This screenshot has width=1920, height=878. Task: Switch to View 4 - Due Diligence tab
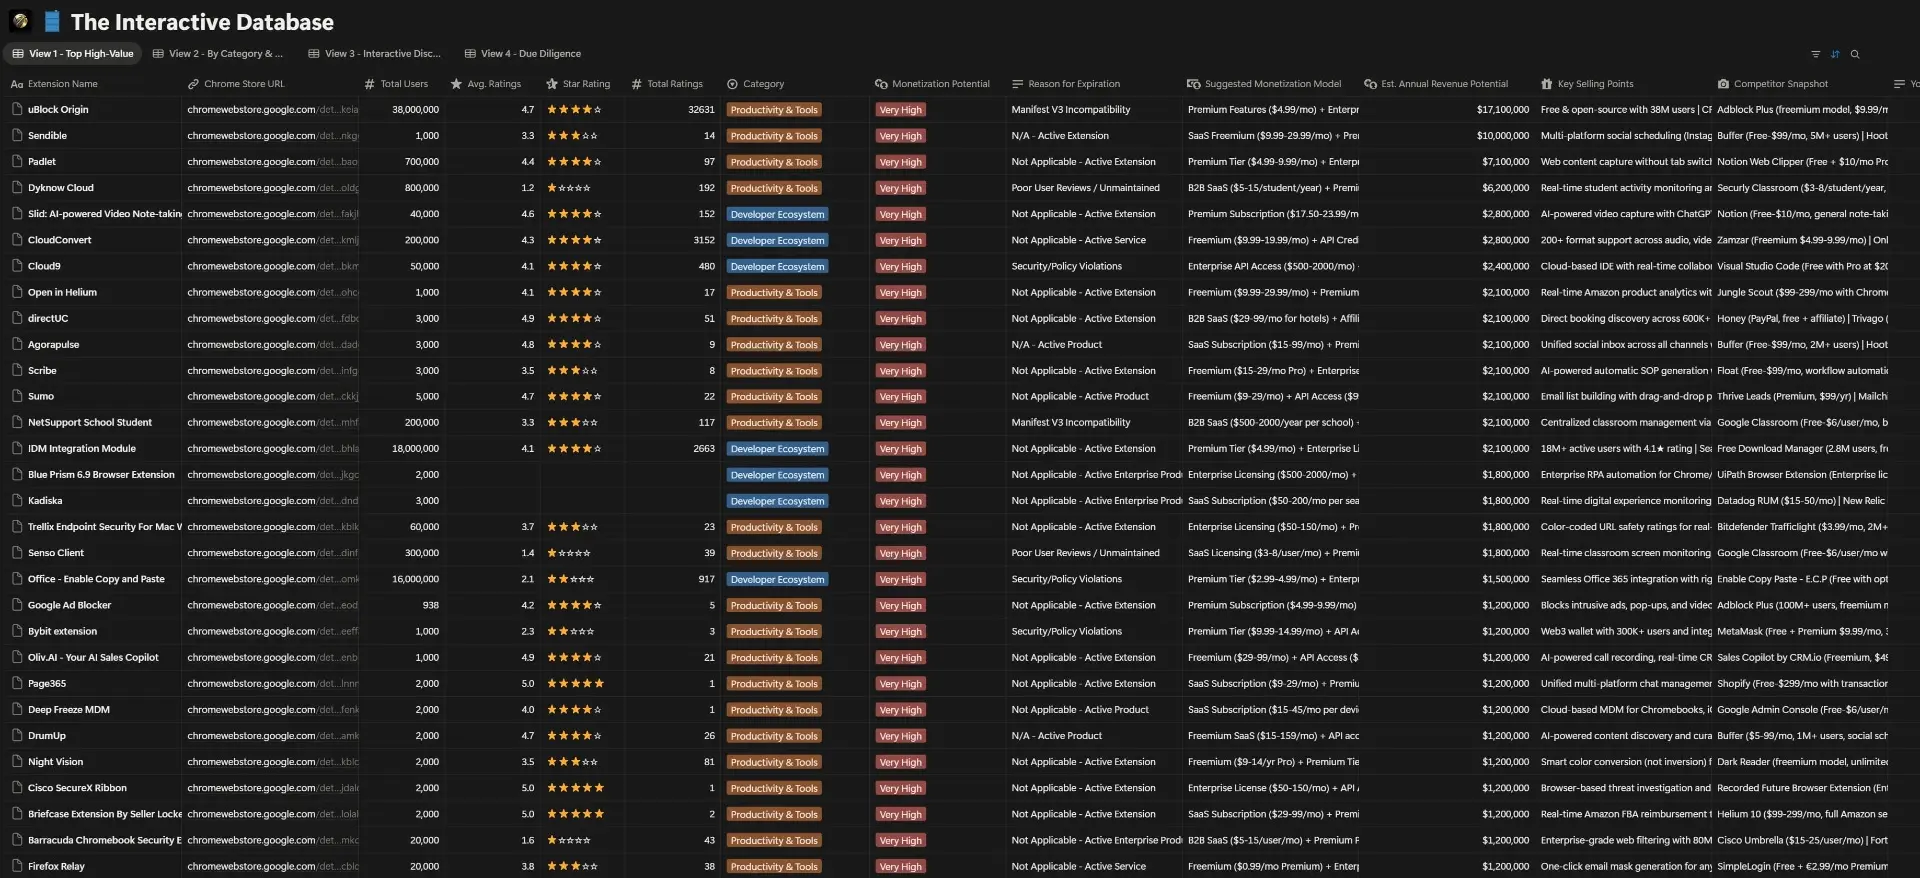[x=523, y=54]
